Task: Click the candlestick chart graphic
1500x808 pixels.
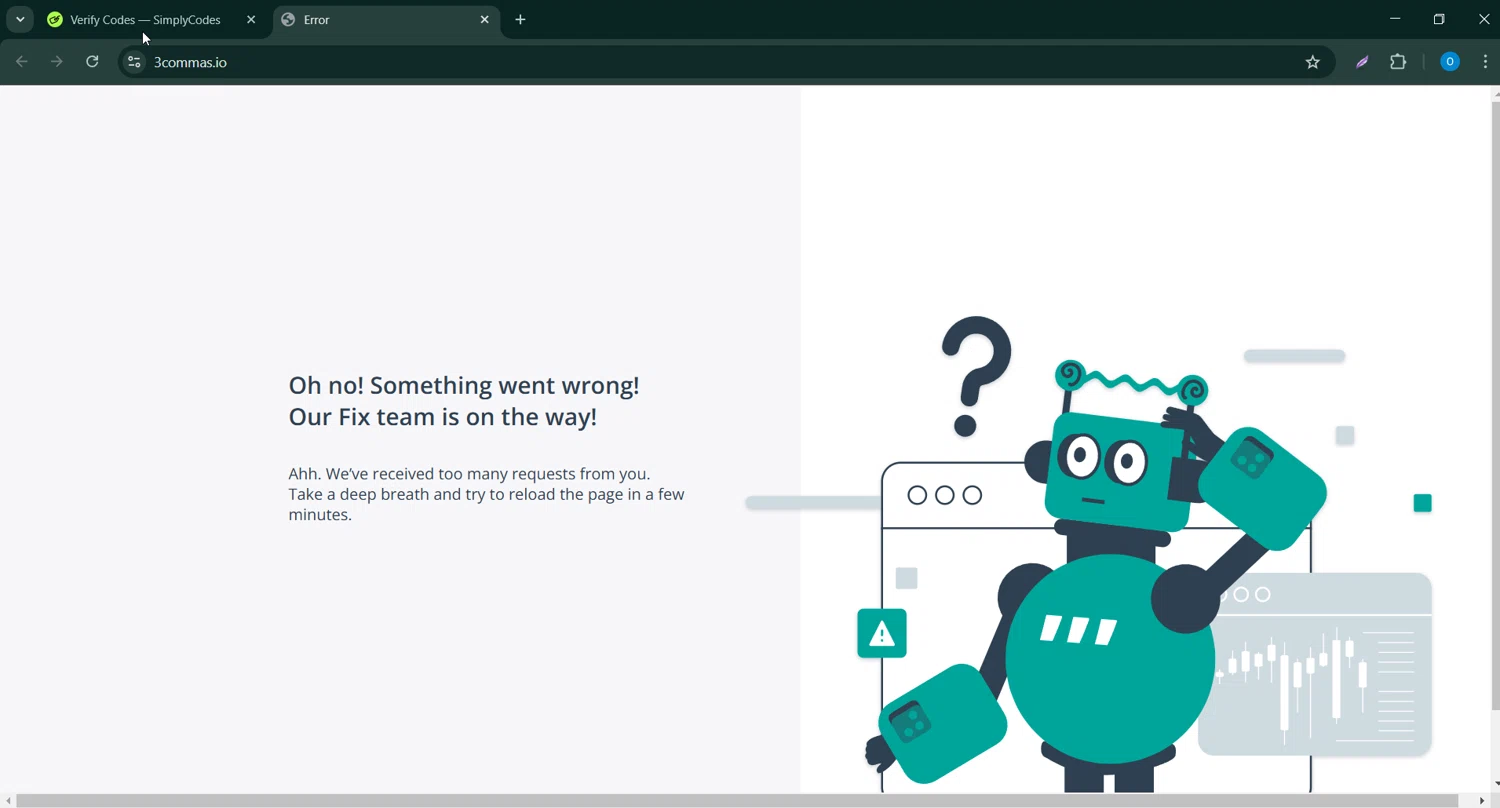Action: click(x=1314, y=664)
